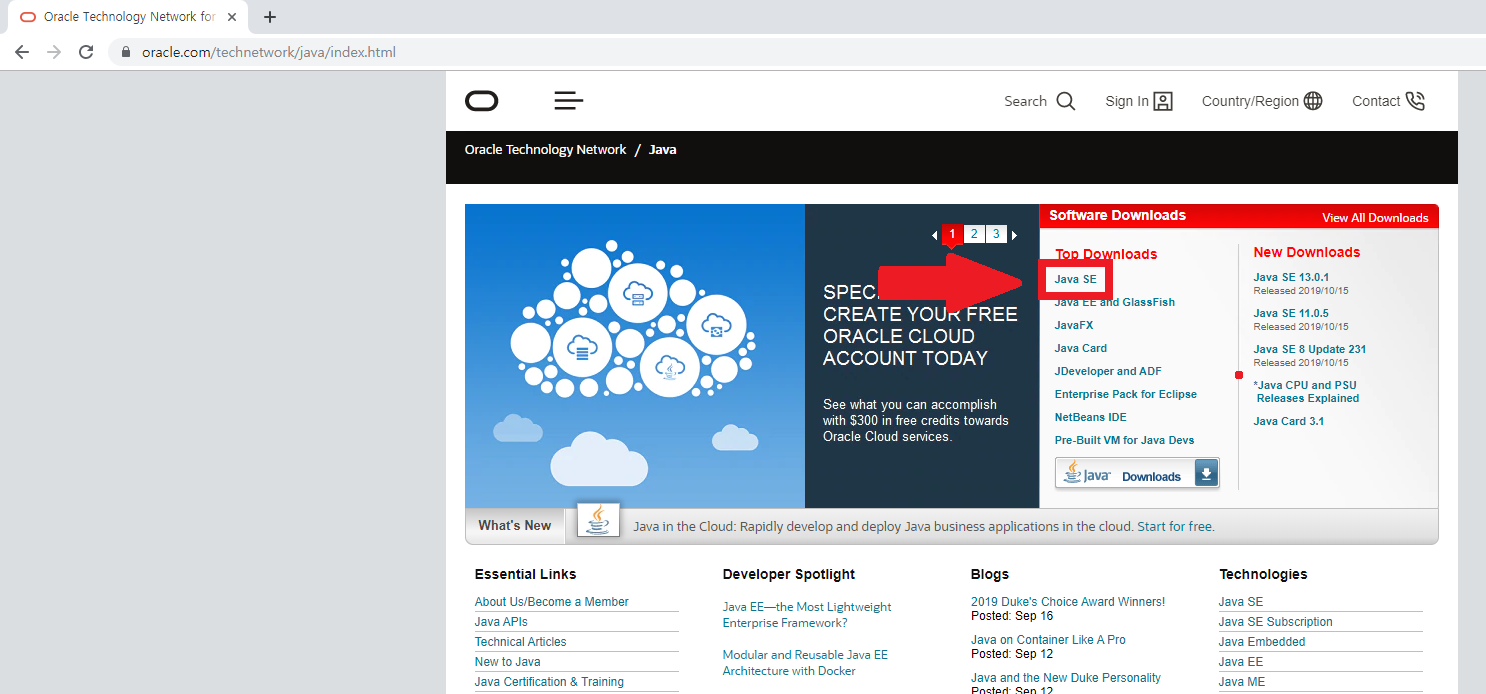Open JDeveloper and ADF link
The width and height of the screenshot is (1486, 694).
click(1107, 371)
